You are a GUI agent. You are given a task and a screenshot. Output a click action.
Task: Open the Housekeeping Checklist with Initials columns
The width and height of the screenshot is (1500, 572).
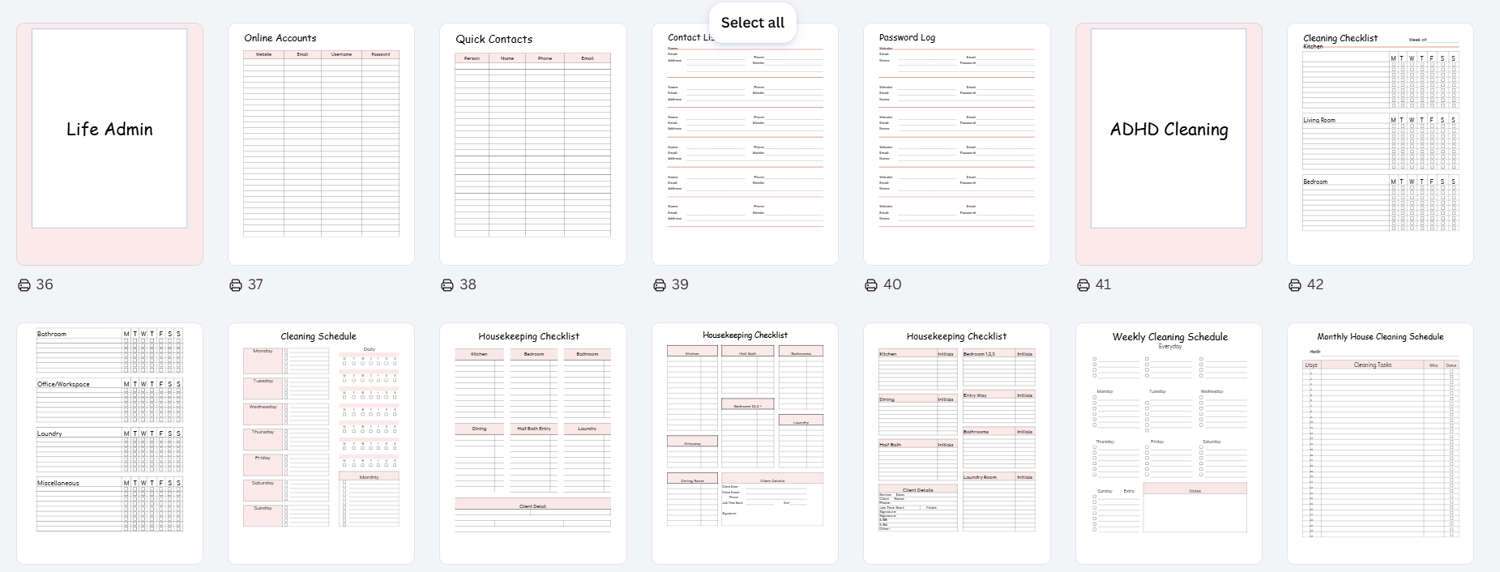(x=957, y=443)
